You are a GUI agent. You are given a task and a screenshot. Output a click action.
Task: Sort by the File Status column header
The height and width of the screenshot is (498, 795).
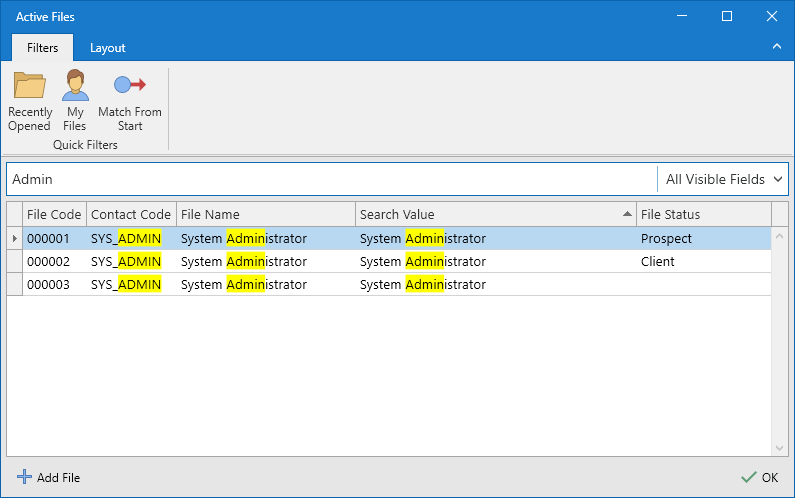[704, 215]
